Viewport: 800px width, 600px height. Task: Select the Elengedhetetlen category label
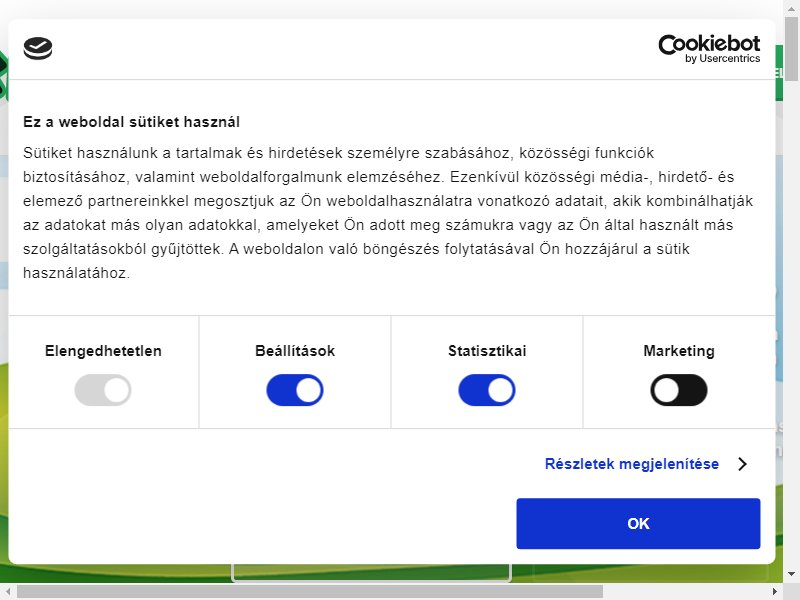coord(103,351)
